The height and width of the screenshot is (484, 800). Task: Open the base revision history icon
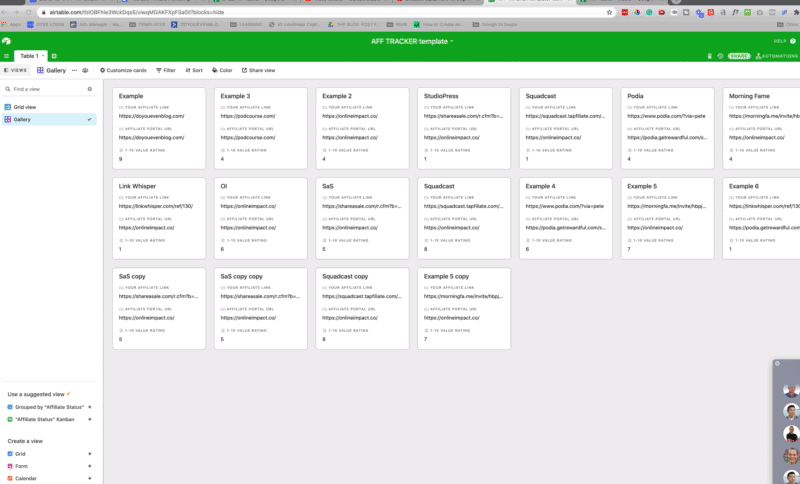coord(720,56)
